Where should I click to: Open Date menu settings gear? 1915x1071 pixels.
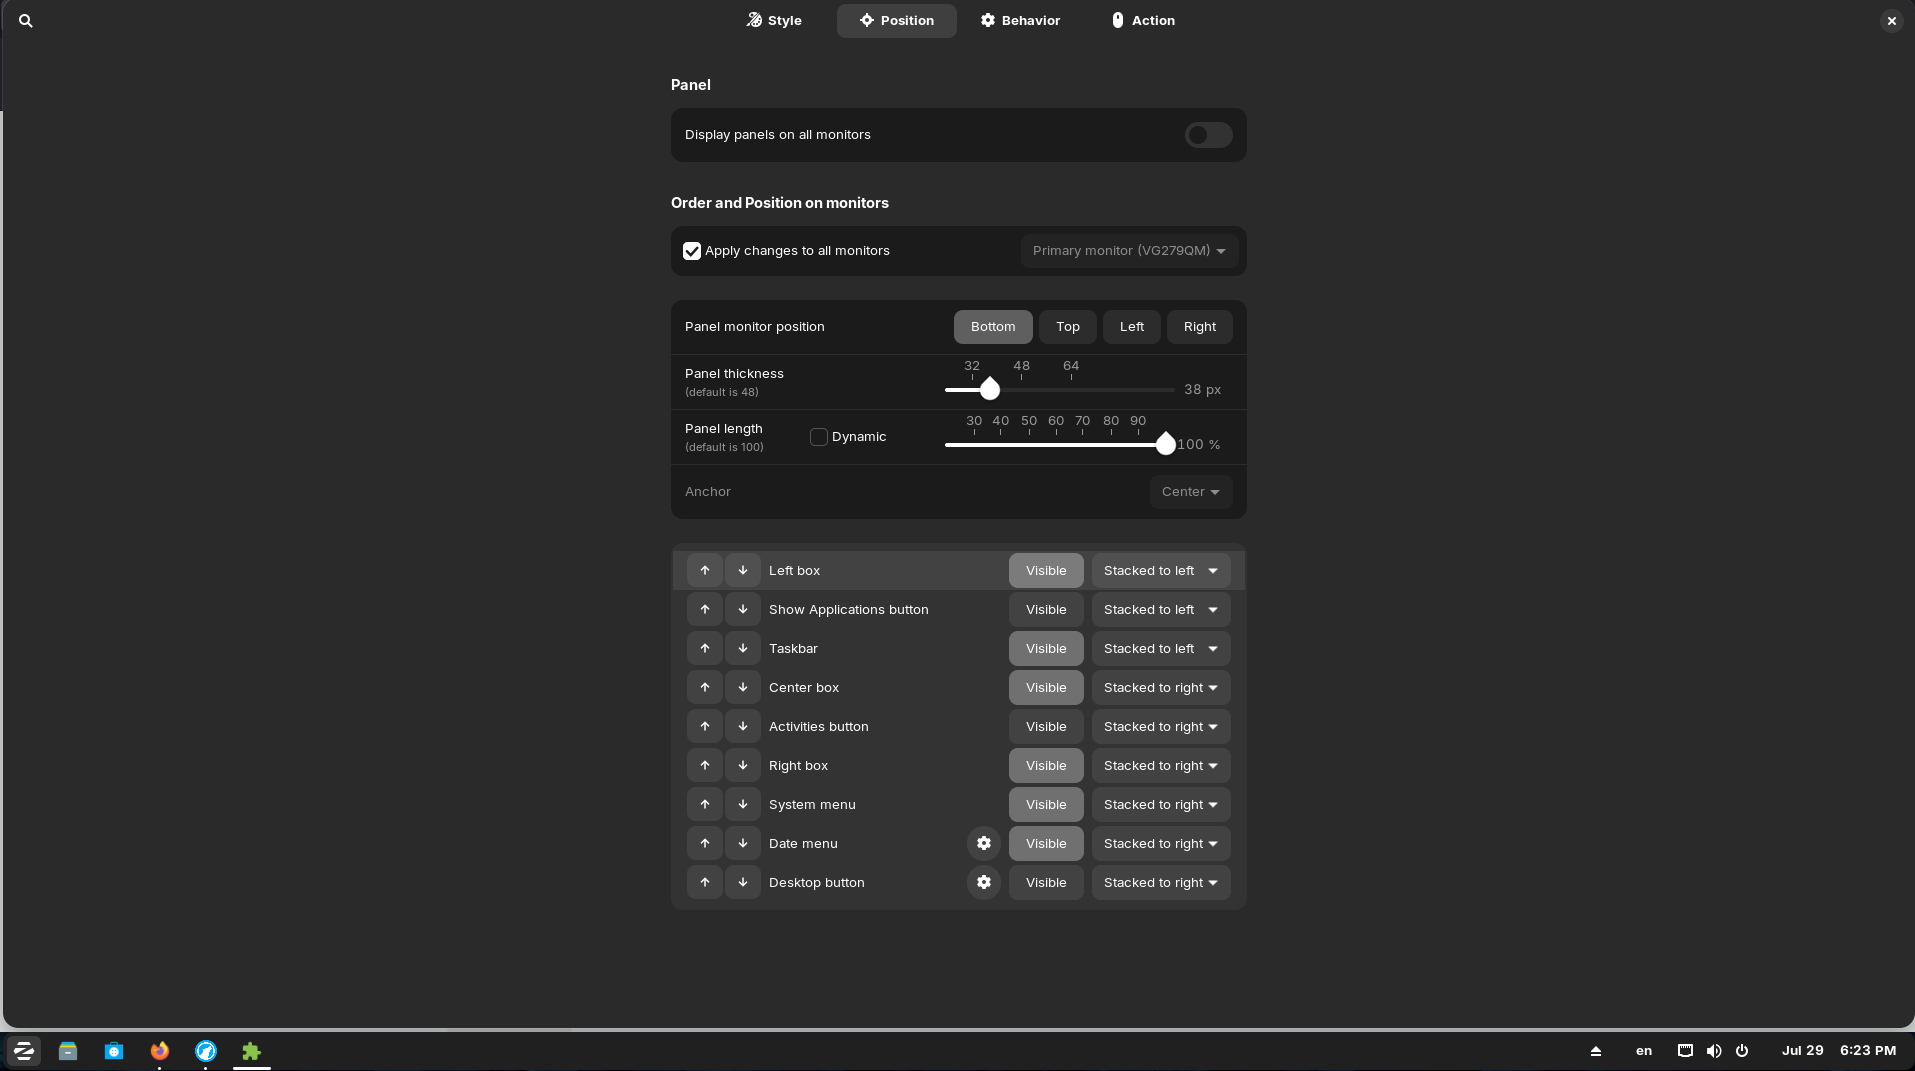(984, 843)
